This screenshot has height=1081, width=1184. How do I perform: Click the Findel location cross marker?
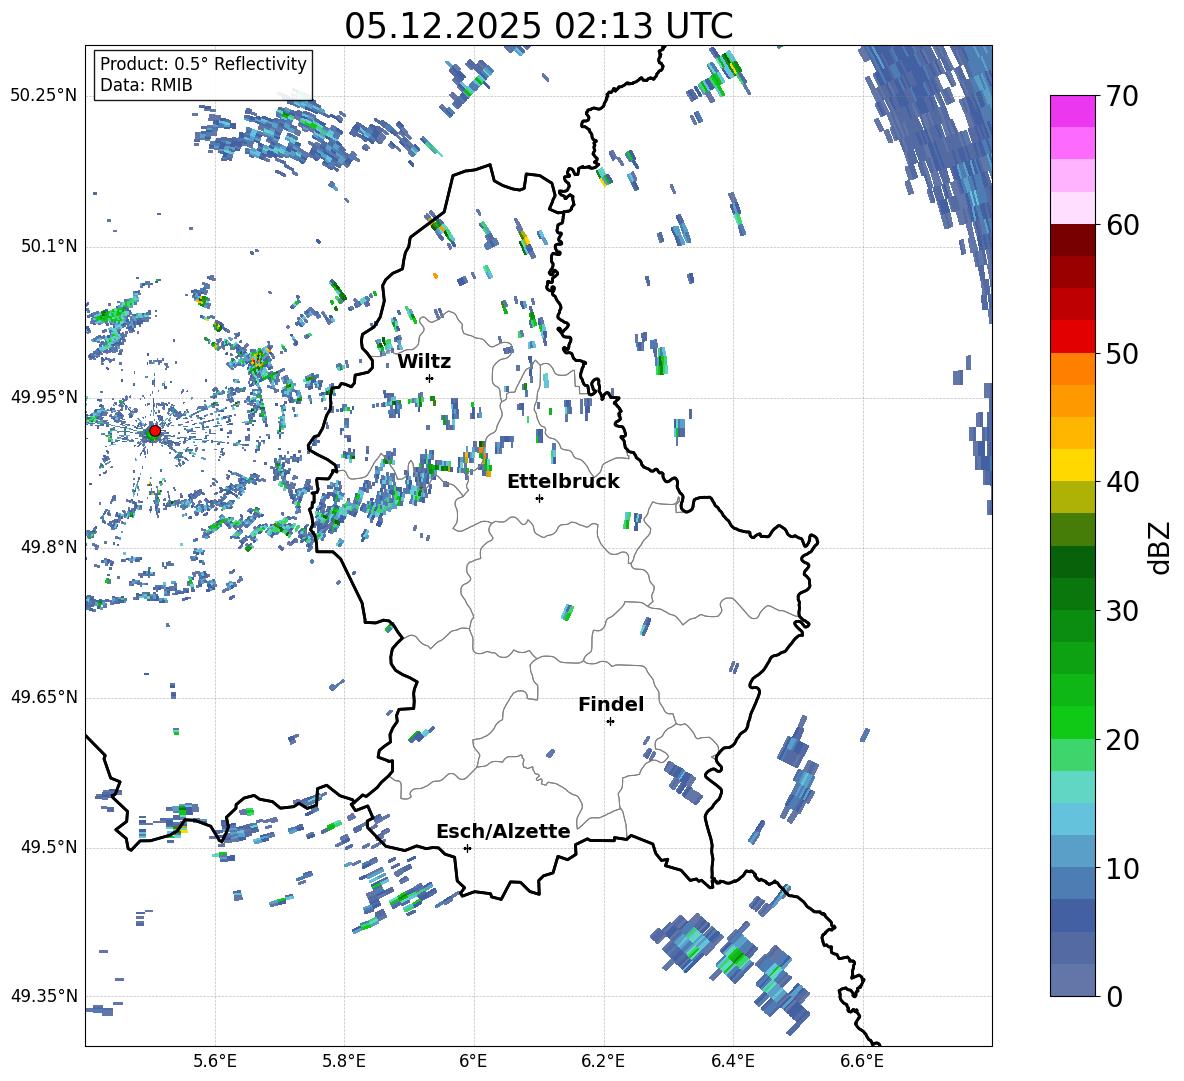[x=610, y=722]
